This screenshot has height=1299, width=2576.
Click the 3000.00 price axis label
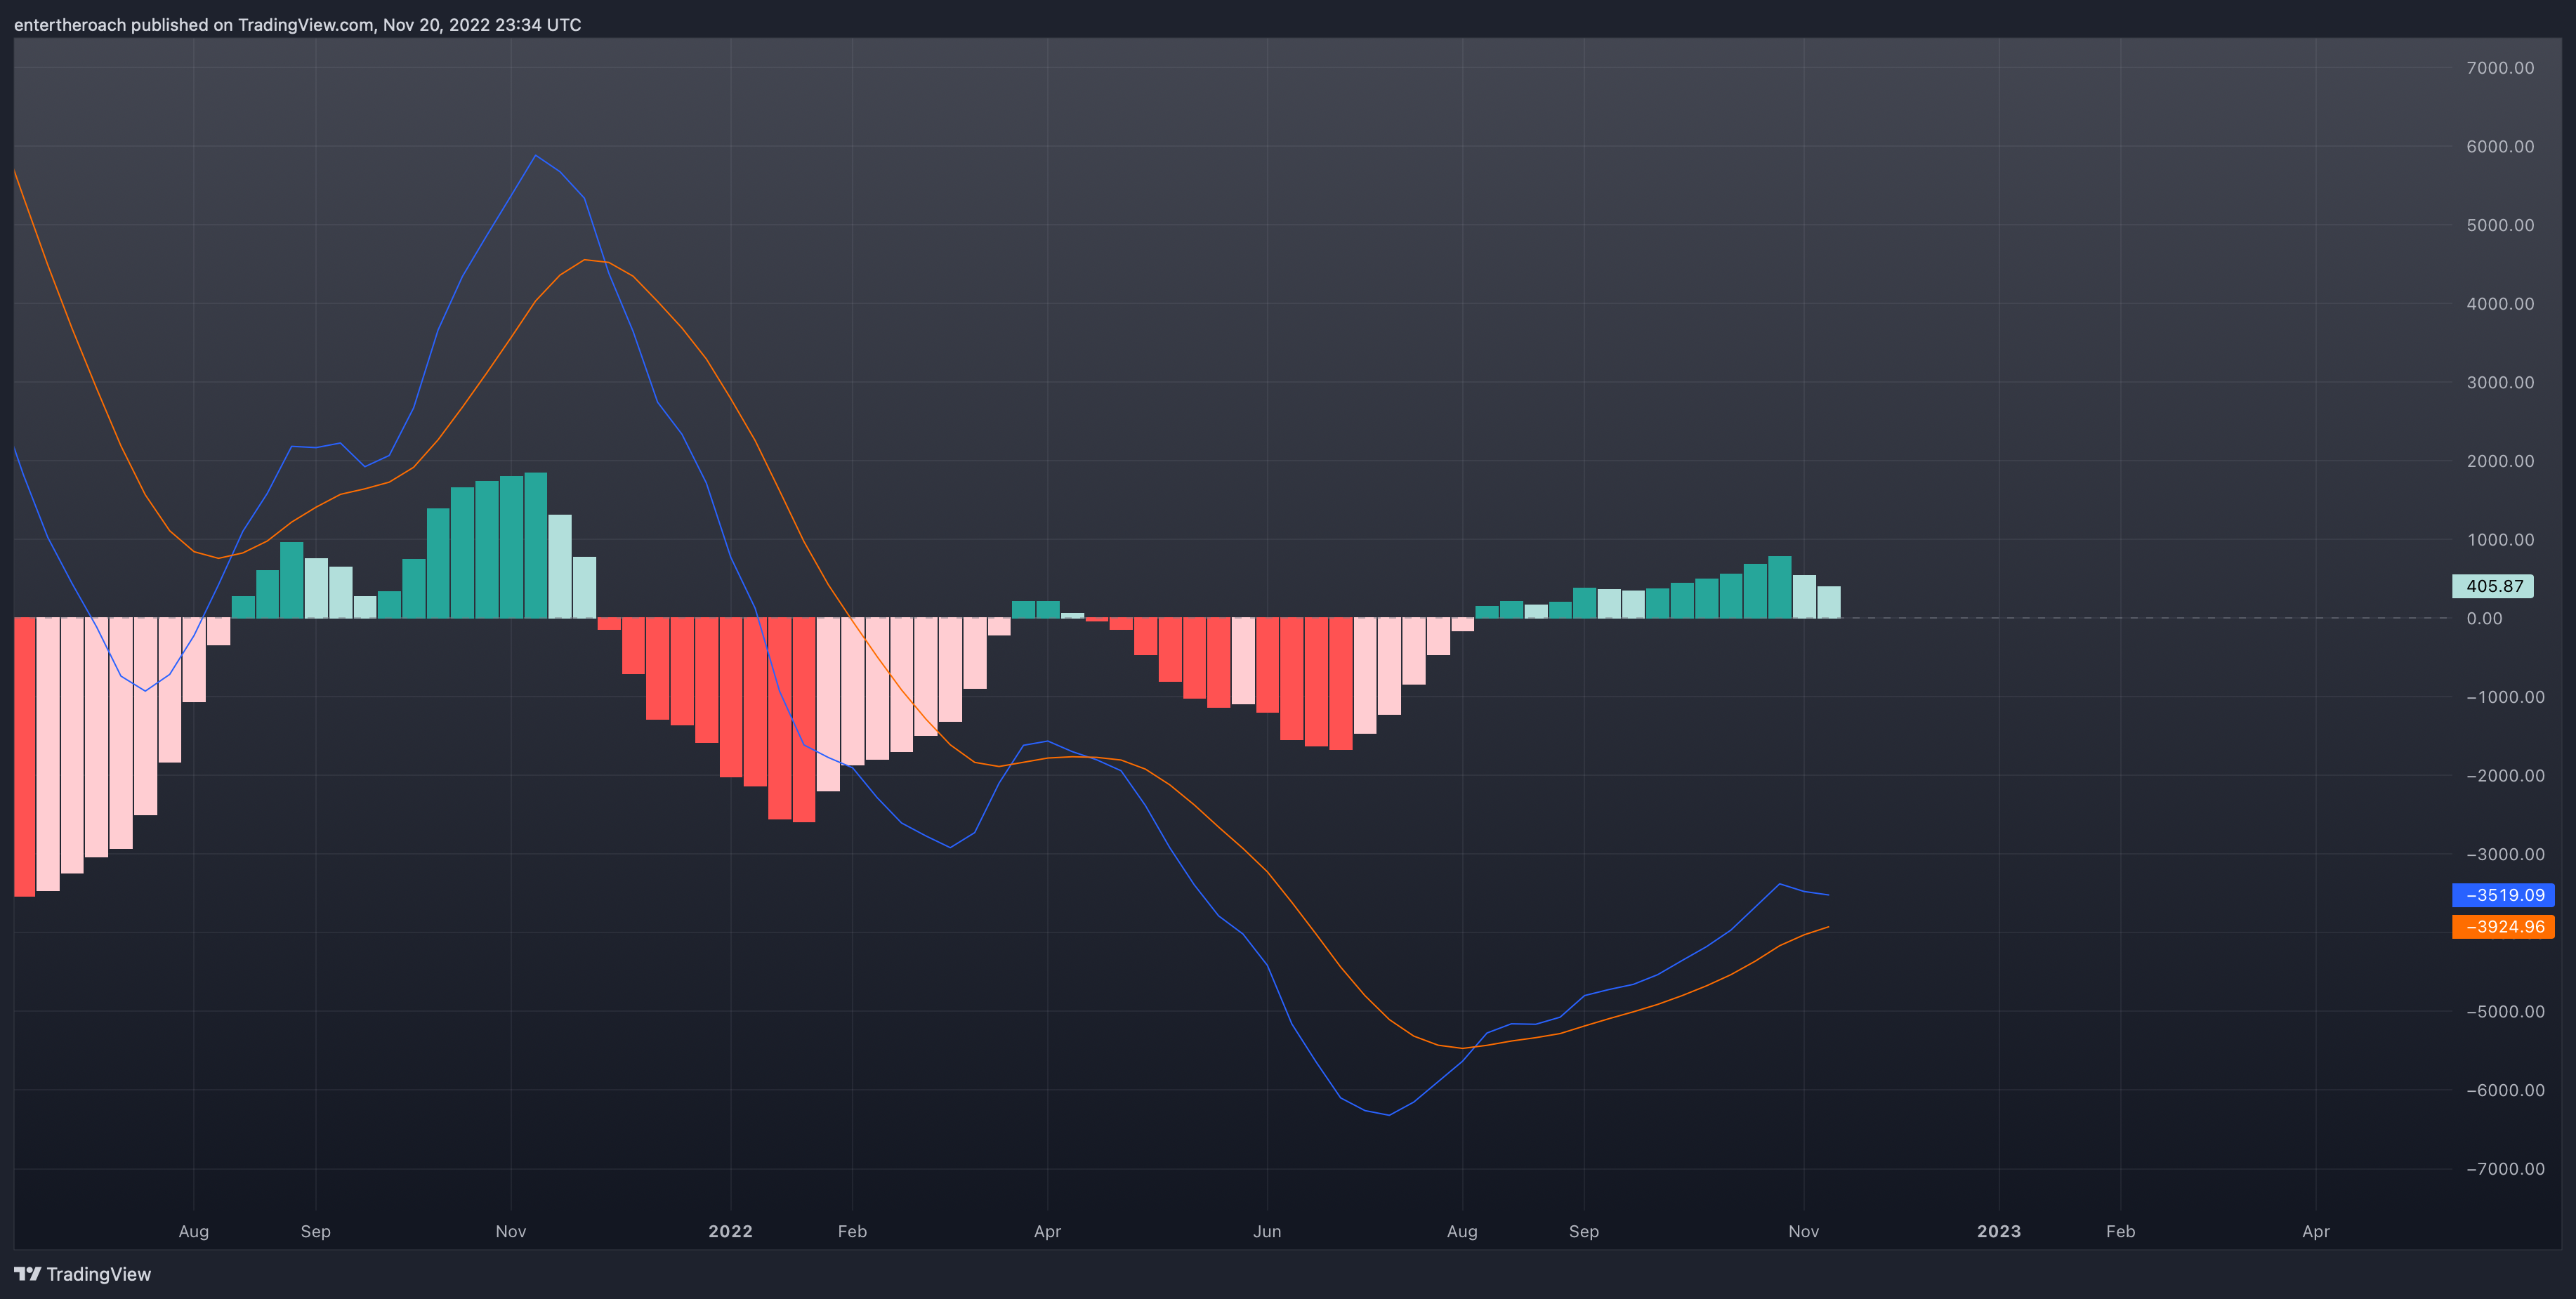(x=2500, y=382)
